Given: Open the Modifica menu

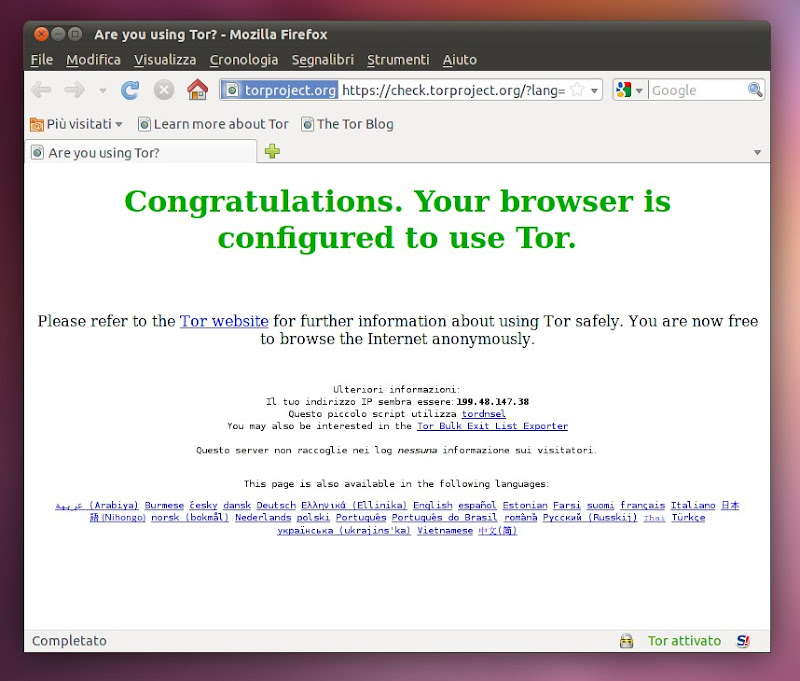Looking at the screenshot, I should (x=93, y=60).
